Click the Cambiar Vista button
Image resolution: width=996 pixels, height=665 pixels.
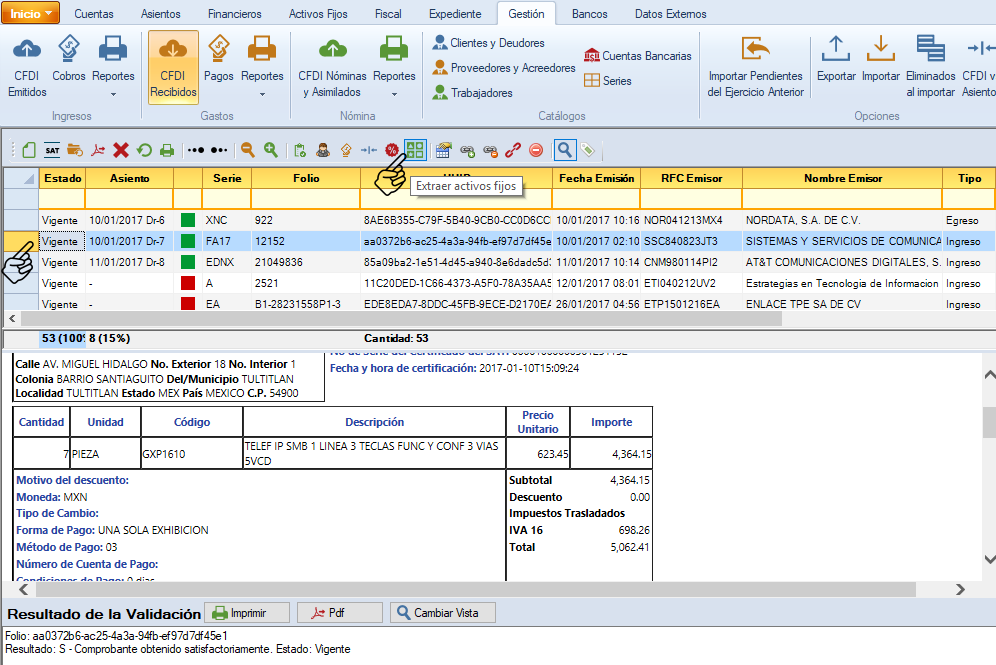tap(443, 613)
